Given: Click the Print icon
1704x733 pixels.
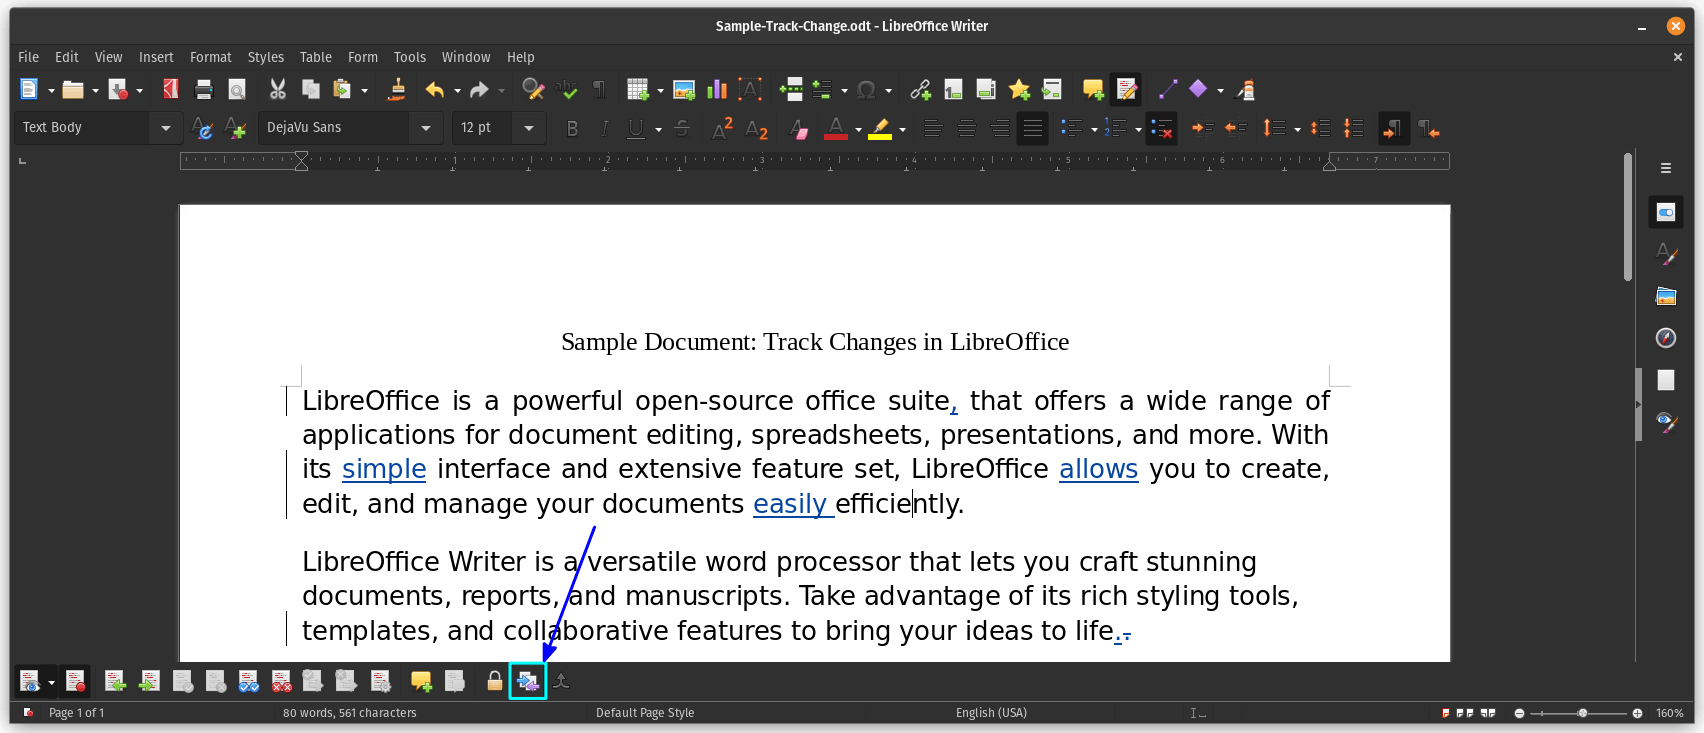Looking at the screenshot, I should coord(204,89).
